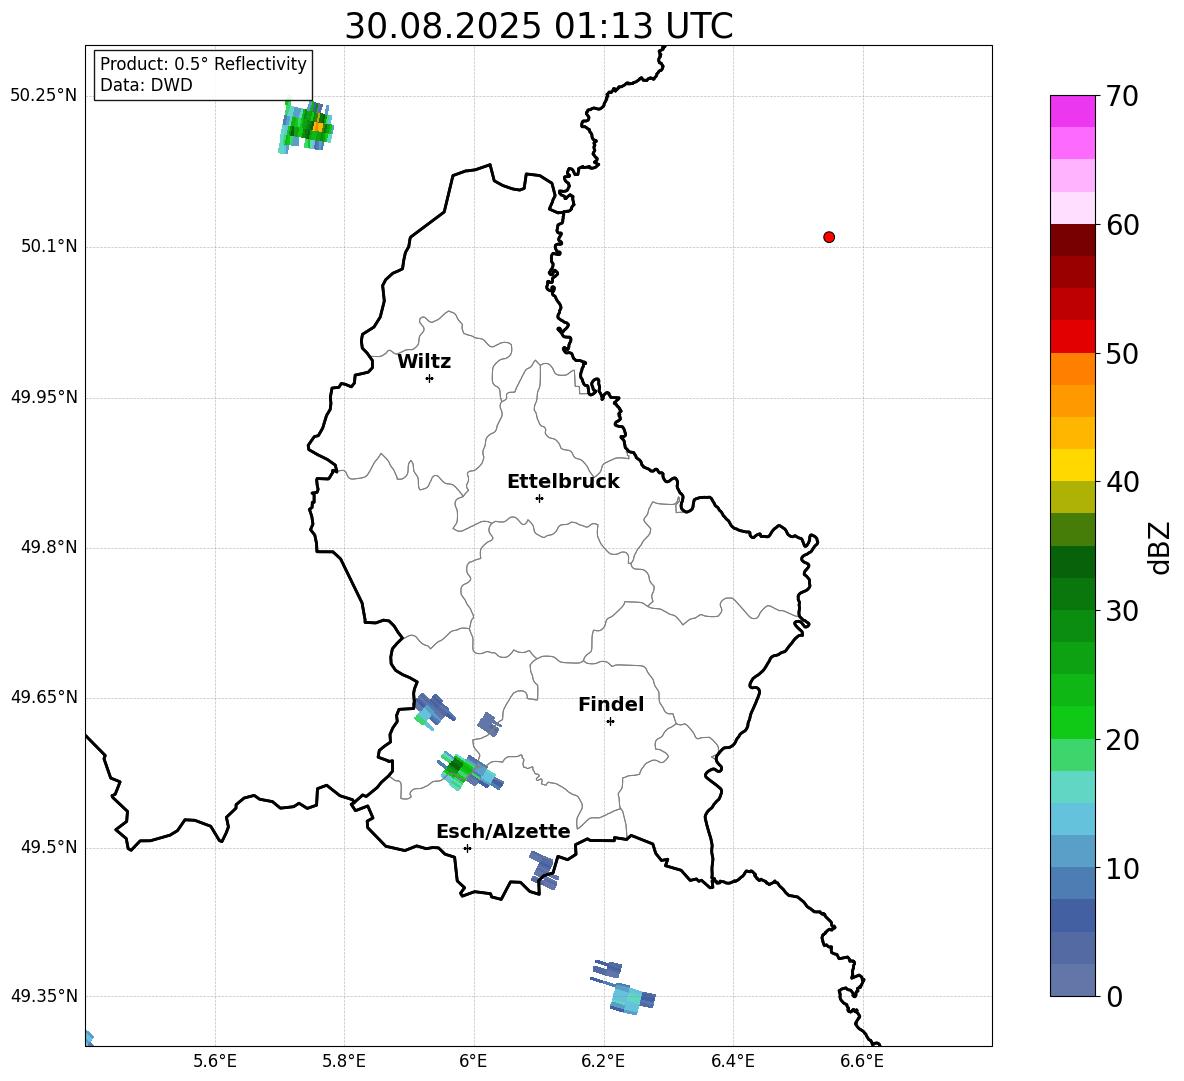Image resolution: width=1184 pixels, height=1081 pixels.
Task: Click the dBZ colorbar axis label
Action: [1159, 547]
